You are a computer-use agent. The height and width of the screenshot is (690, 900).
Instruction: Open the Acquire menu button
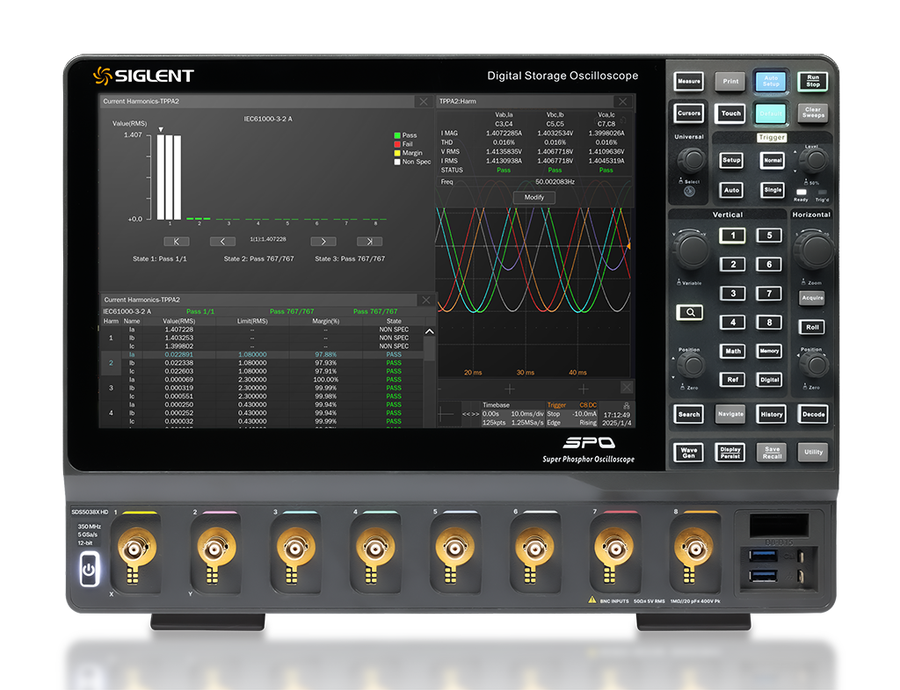812,298
